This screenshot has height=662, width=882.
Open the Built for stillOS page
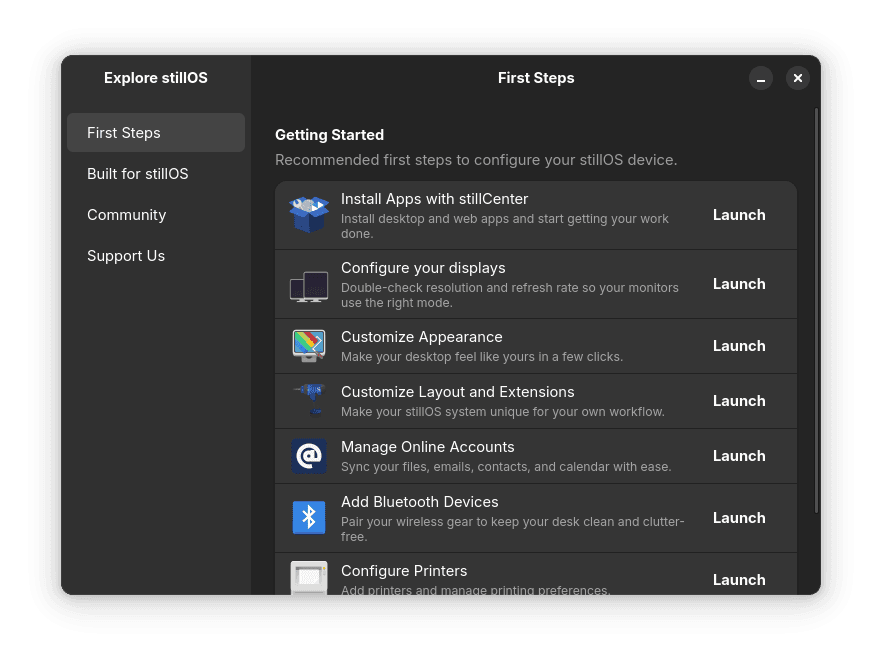156,174
